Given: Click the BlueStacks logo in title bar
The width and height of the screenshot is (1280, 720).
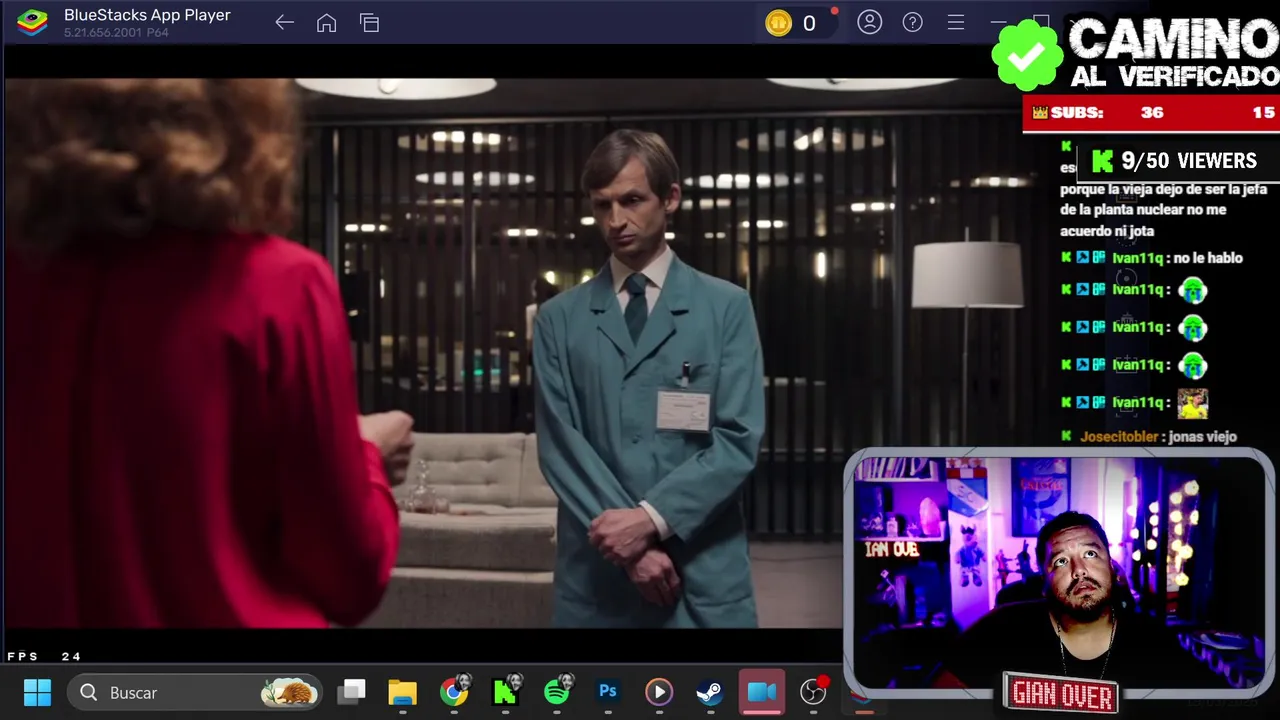Looking at the screenshot, I should (32, 22).
